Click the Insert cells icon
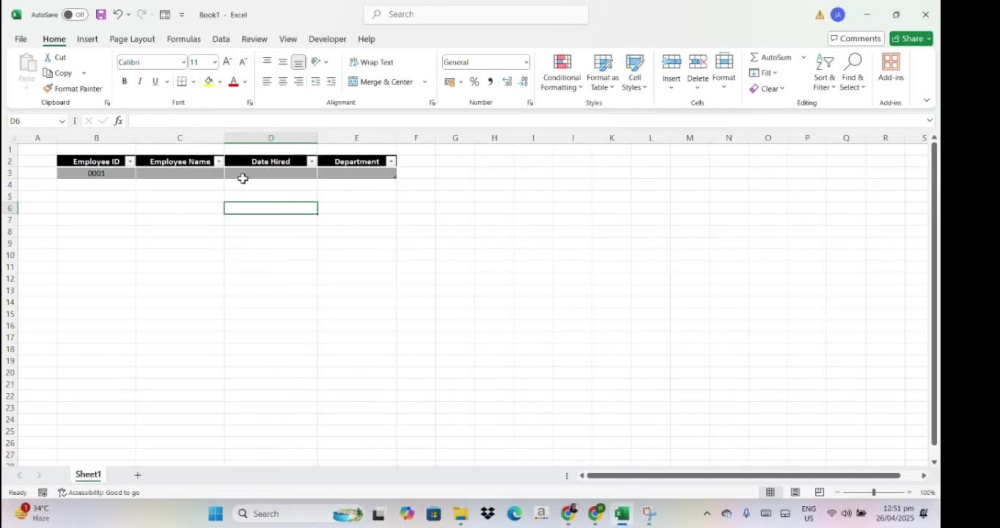 point(672,62)
